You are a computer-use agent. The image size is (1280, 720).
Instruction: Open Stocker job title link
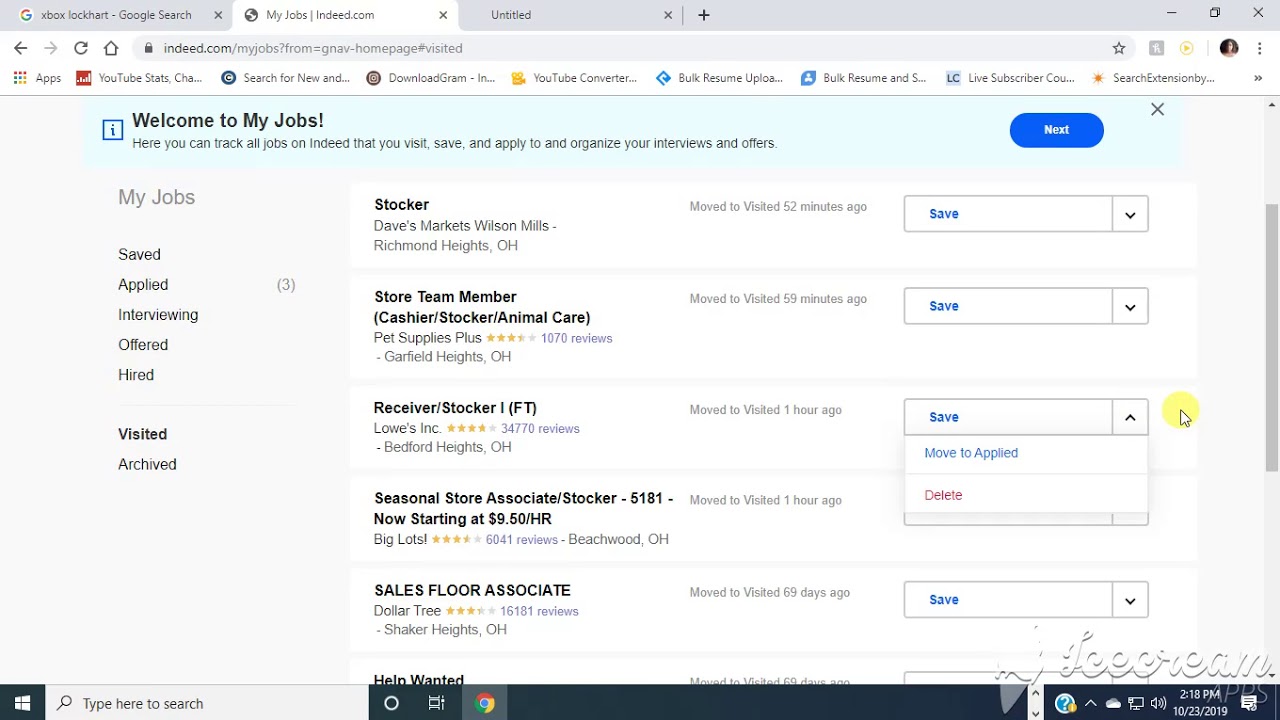tap(401, 205)
